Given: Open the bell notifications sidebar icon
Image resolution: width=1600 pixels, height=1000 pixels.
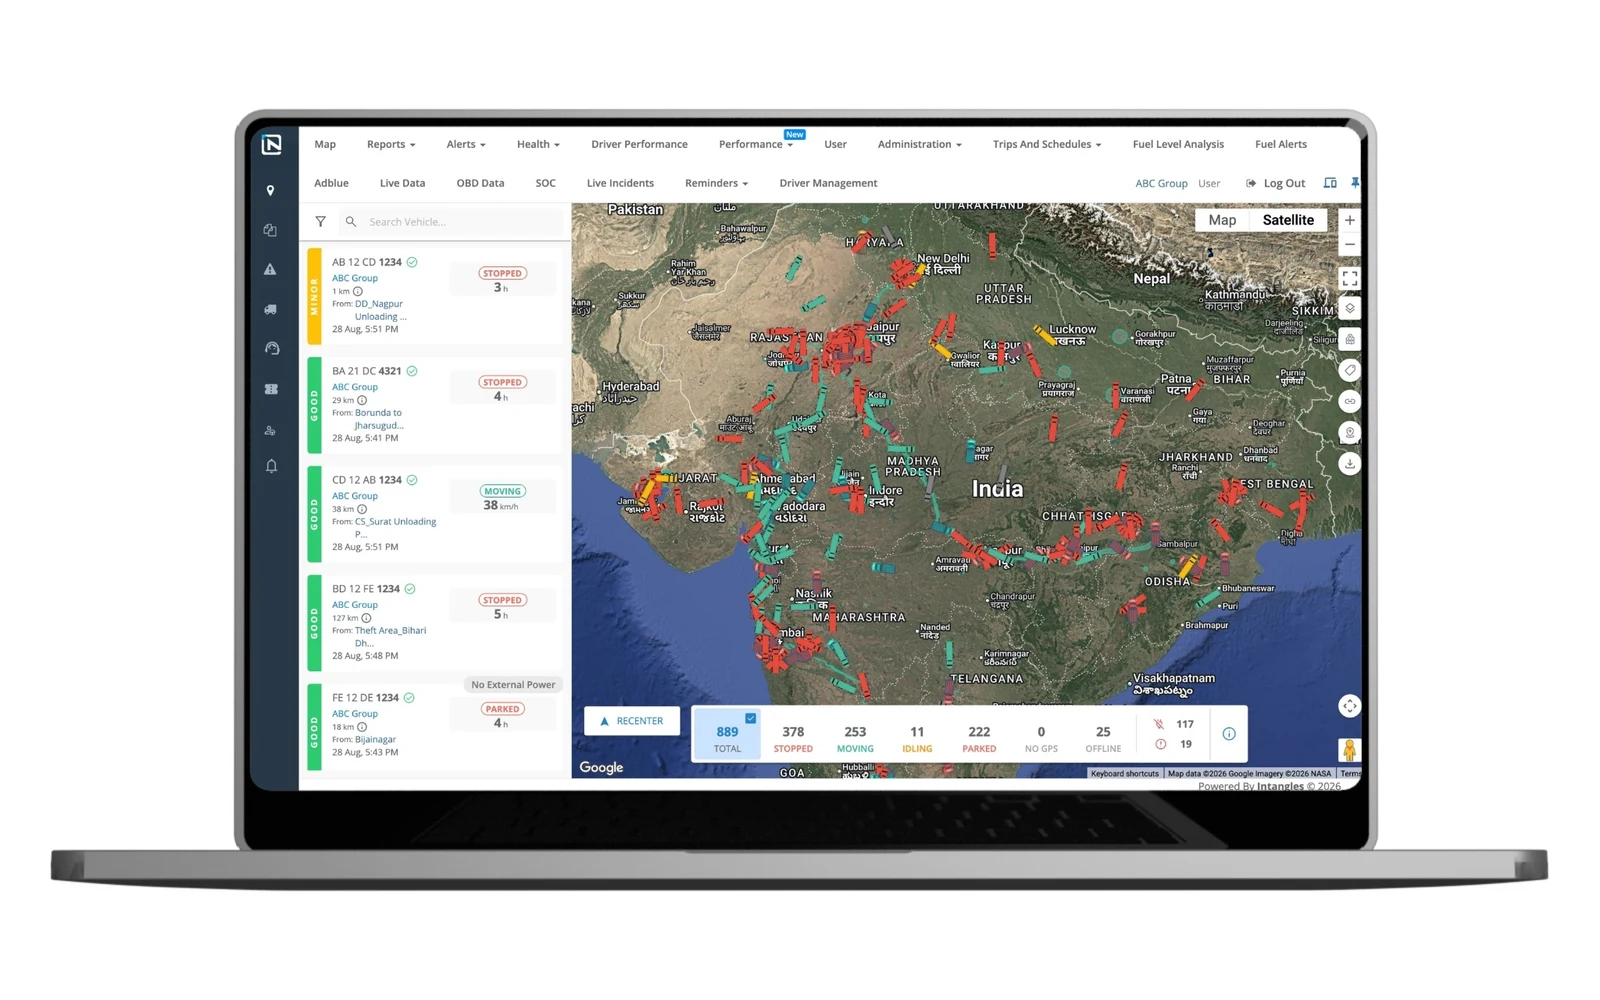Looking at the screenshot, I should click(x=271, y=466).
